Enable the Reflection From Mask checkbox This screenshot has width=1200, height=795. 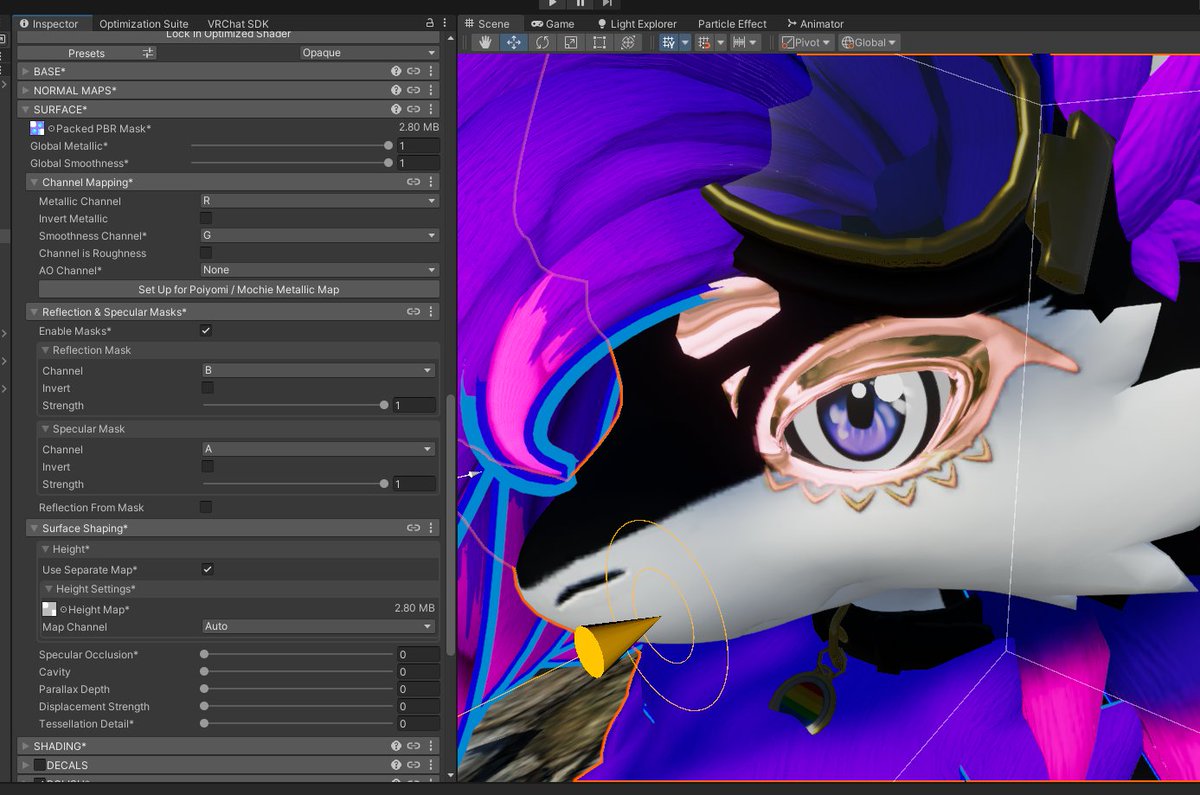206,508
